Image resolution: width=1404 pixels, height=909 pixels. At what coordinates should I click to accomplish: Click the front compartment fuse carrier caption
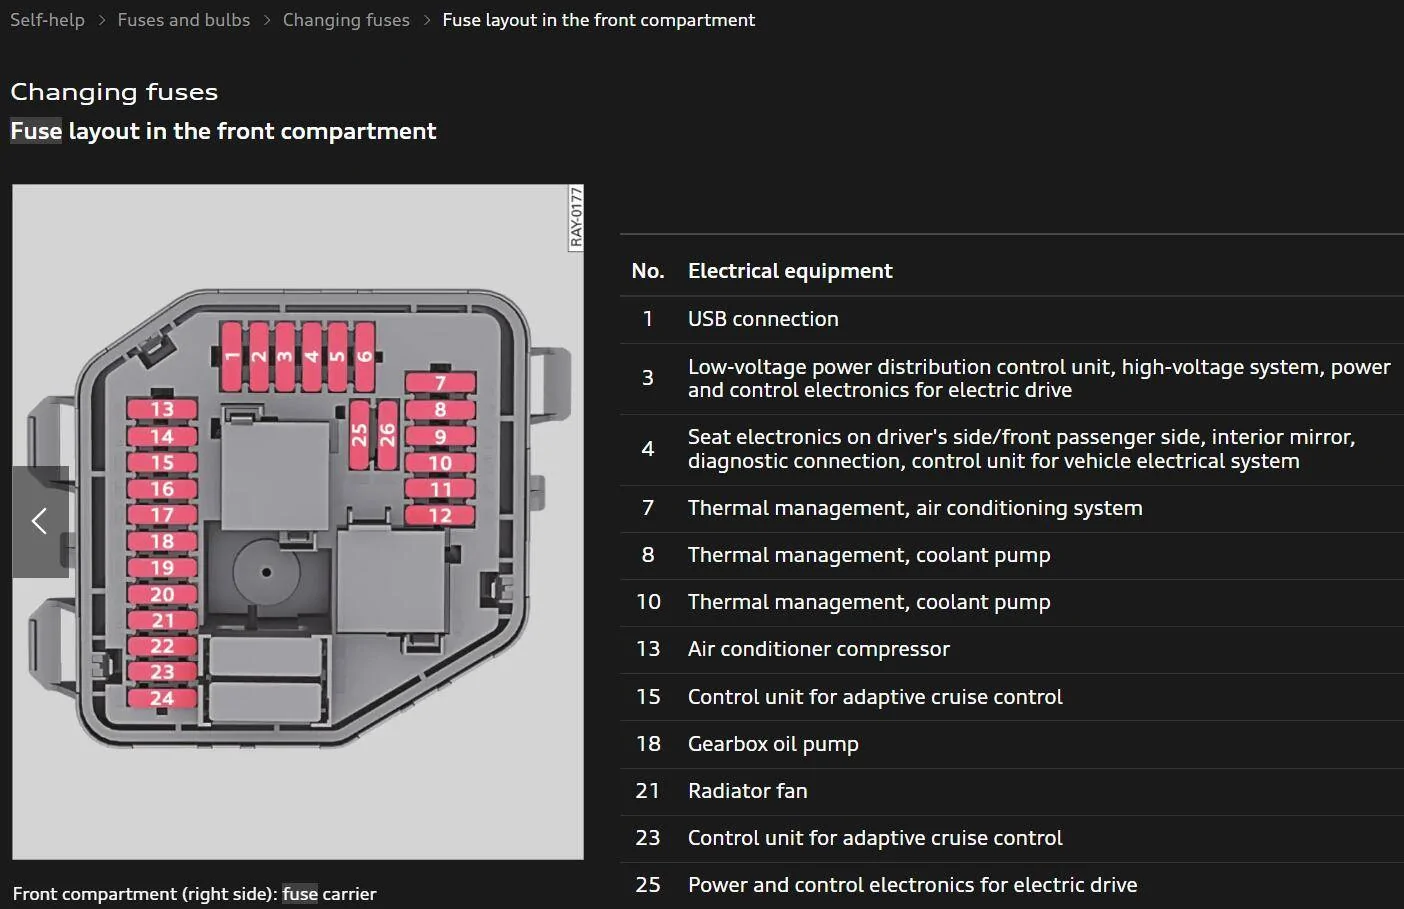point(194,894)
